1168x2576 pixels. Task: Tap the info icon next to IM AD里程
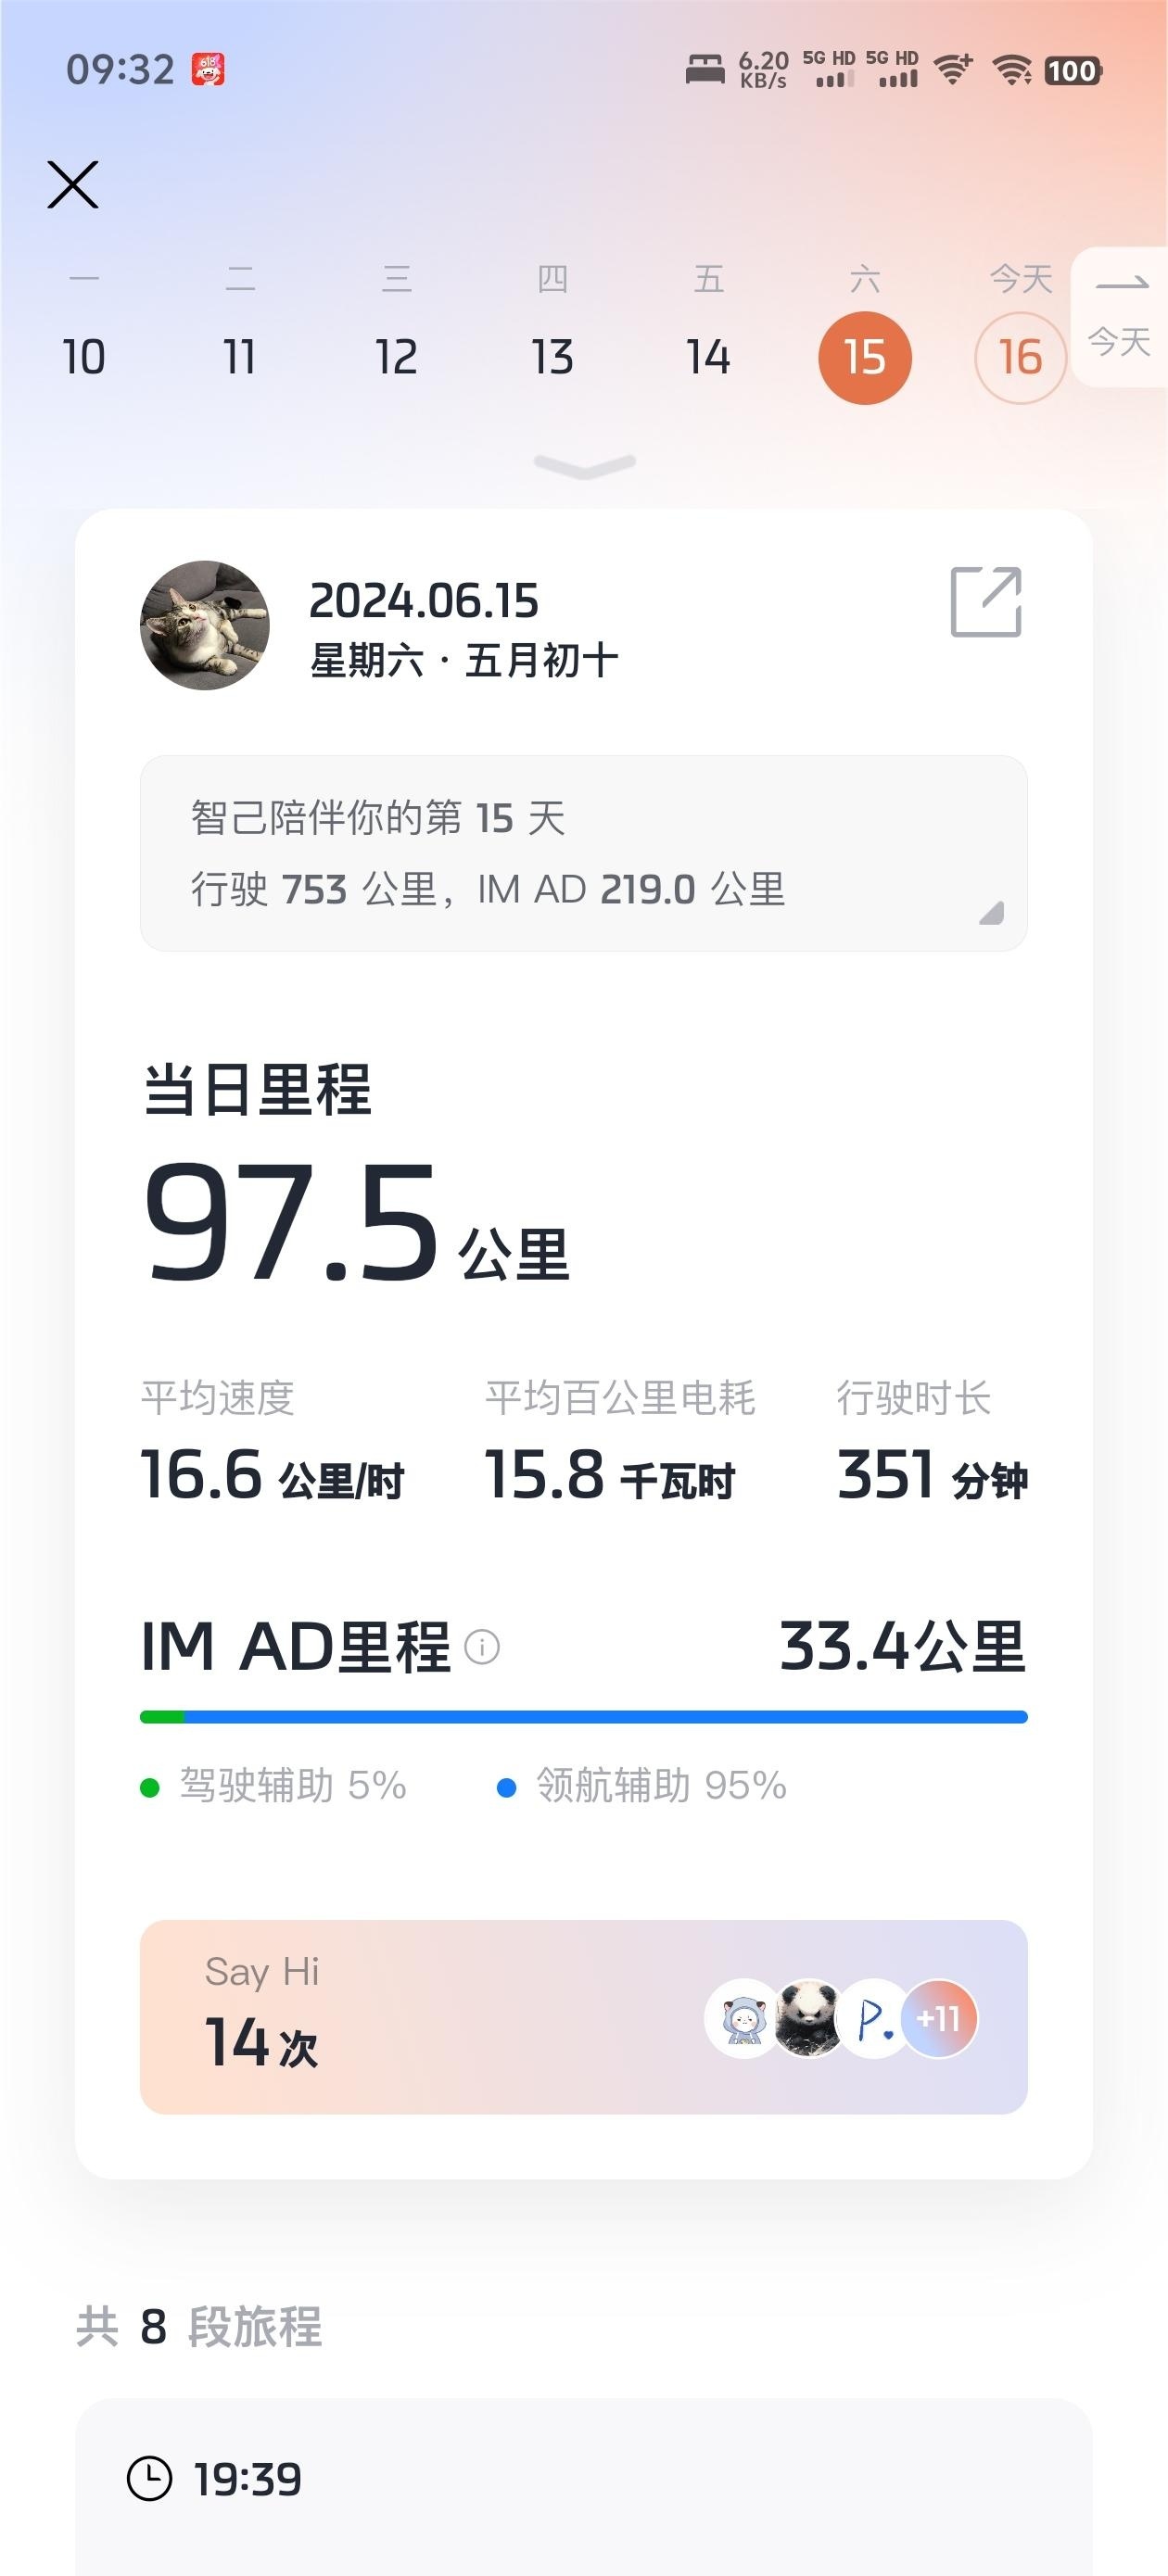[482, 1646]
